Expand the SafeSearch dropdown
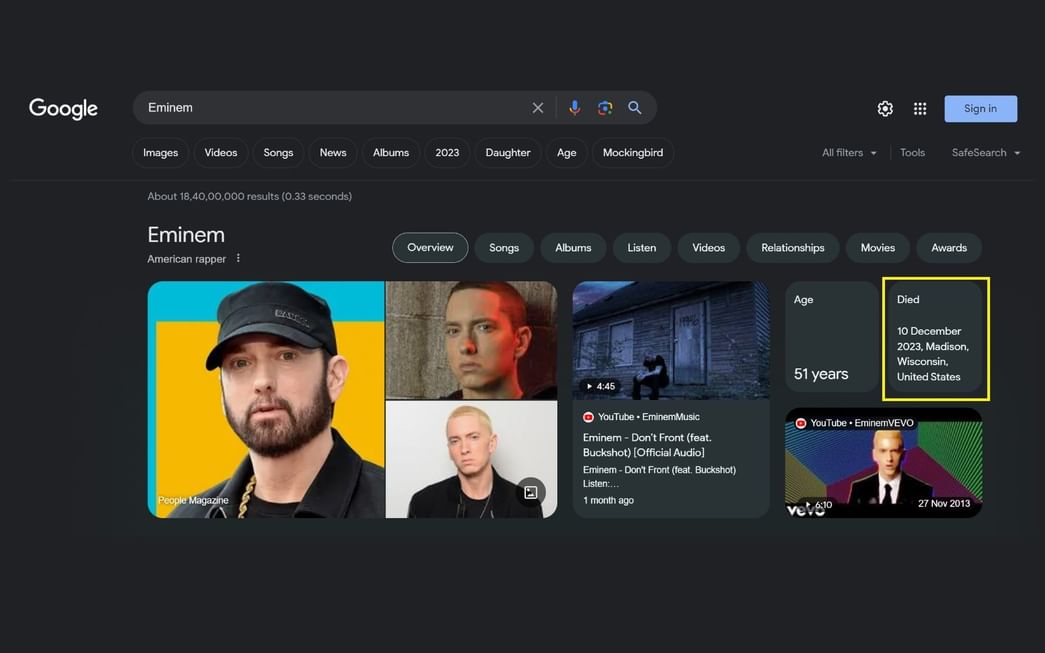This screenshot has width=1045, height=653. click(x=985, y=152)
